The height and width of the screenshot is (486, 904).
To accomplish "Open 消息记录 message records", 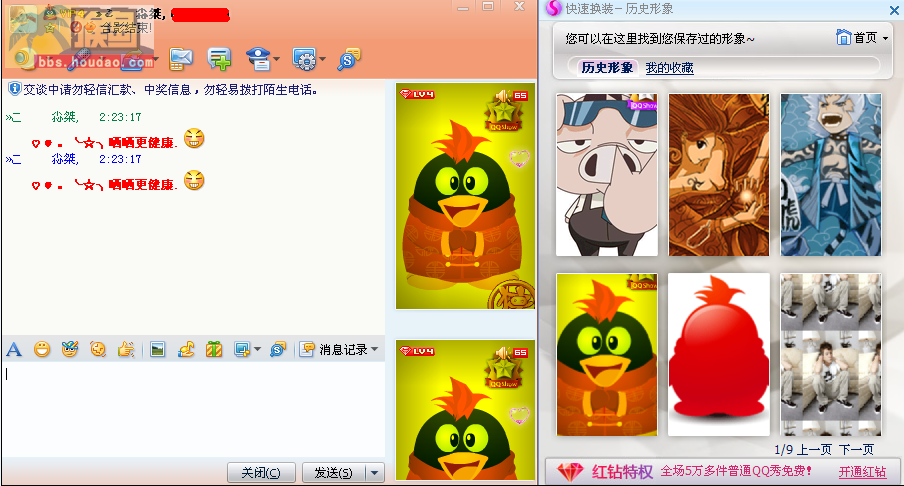I will coord(343,349).
